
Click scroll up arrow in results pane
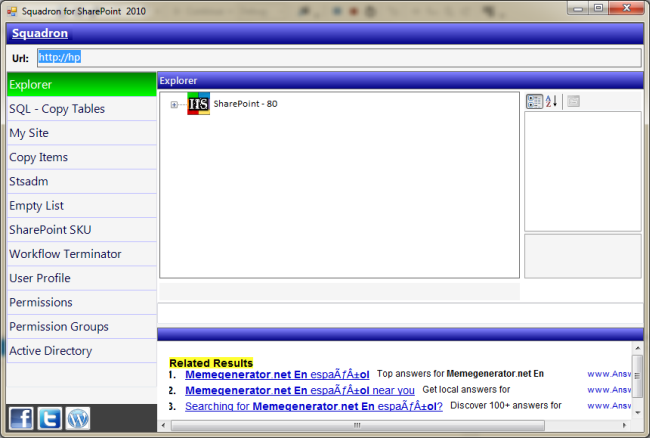coord(638,348)
